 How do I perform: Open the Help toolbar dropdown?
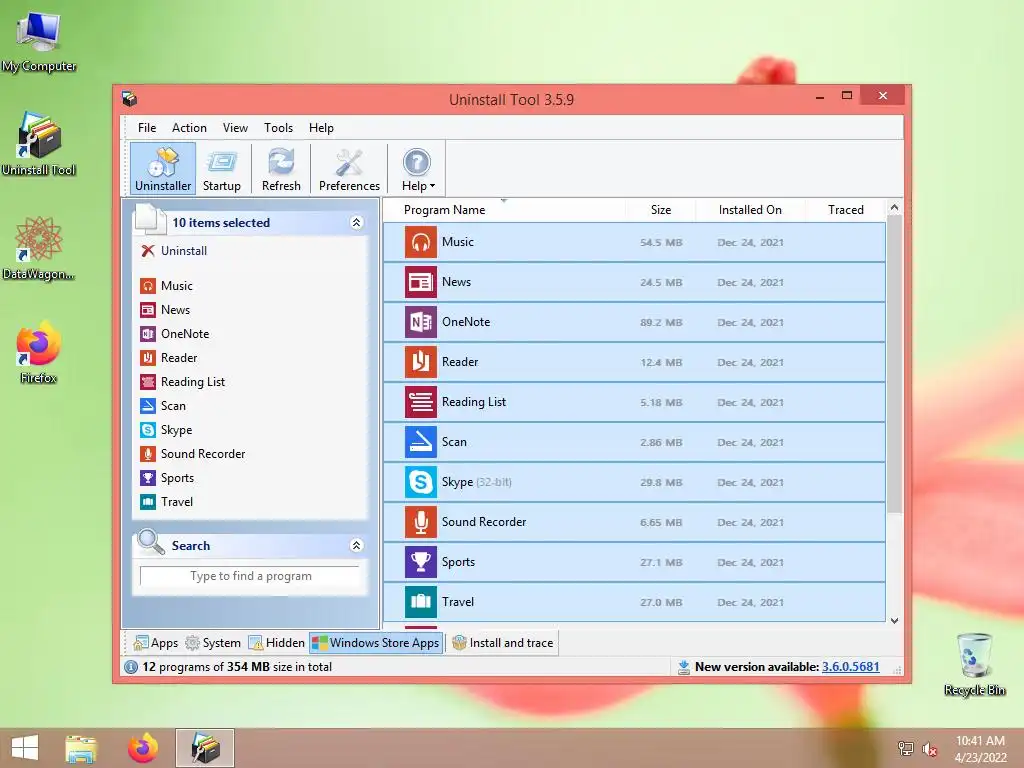(x=417, y=168)
